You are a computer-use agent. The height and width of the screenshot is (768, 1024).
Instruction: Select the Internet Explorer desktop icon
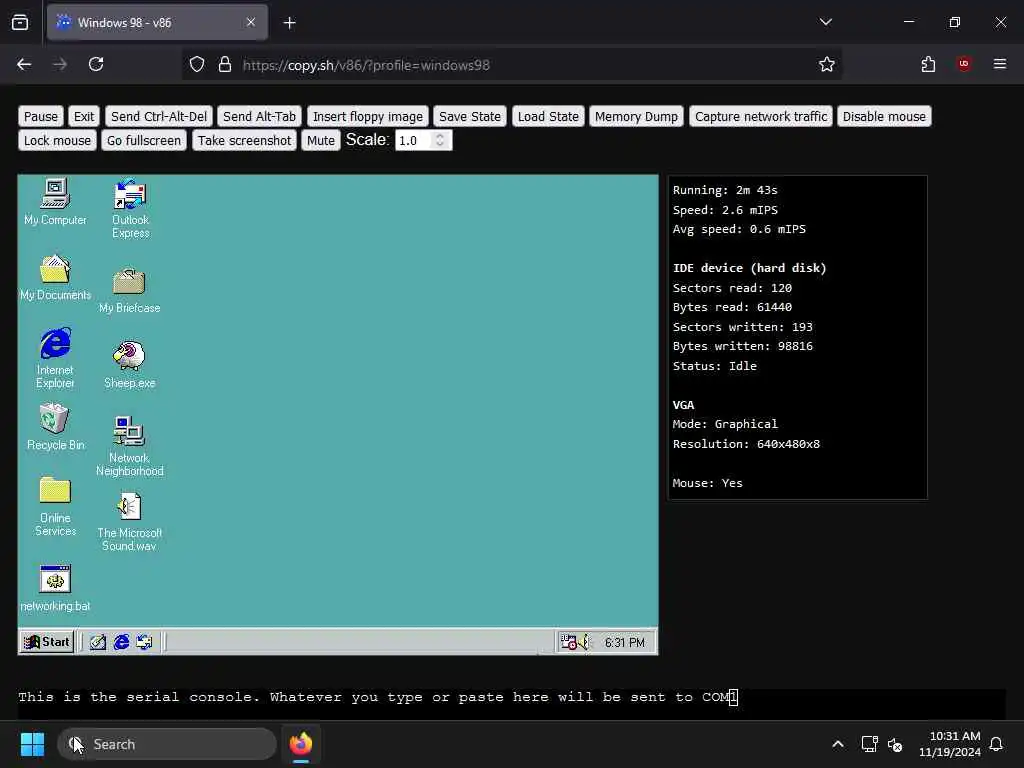tap(55, 359)
